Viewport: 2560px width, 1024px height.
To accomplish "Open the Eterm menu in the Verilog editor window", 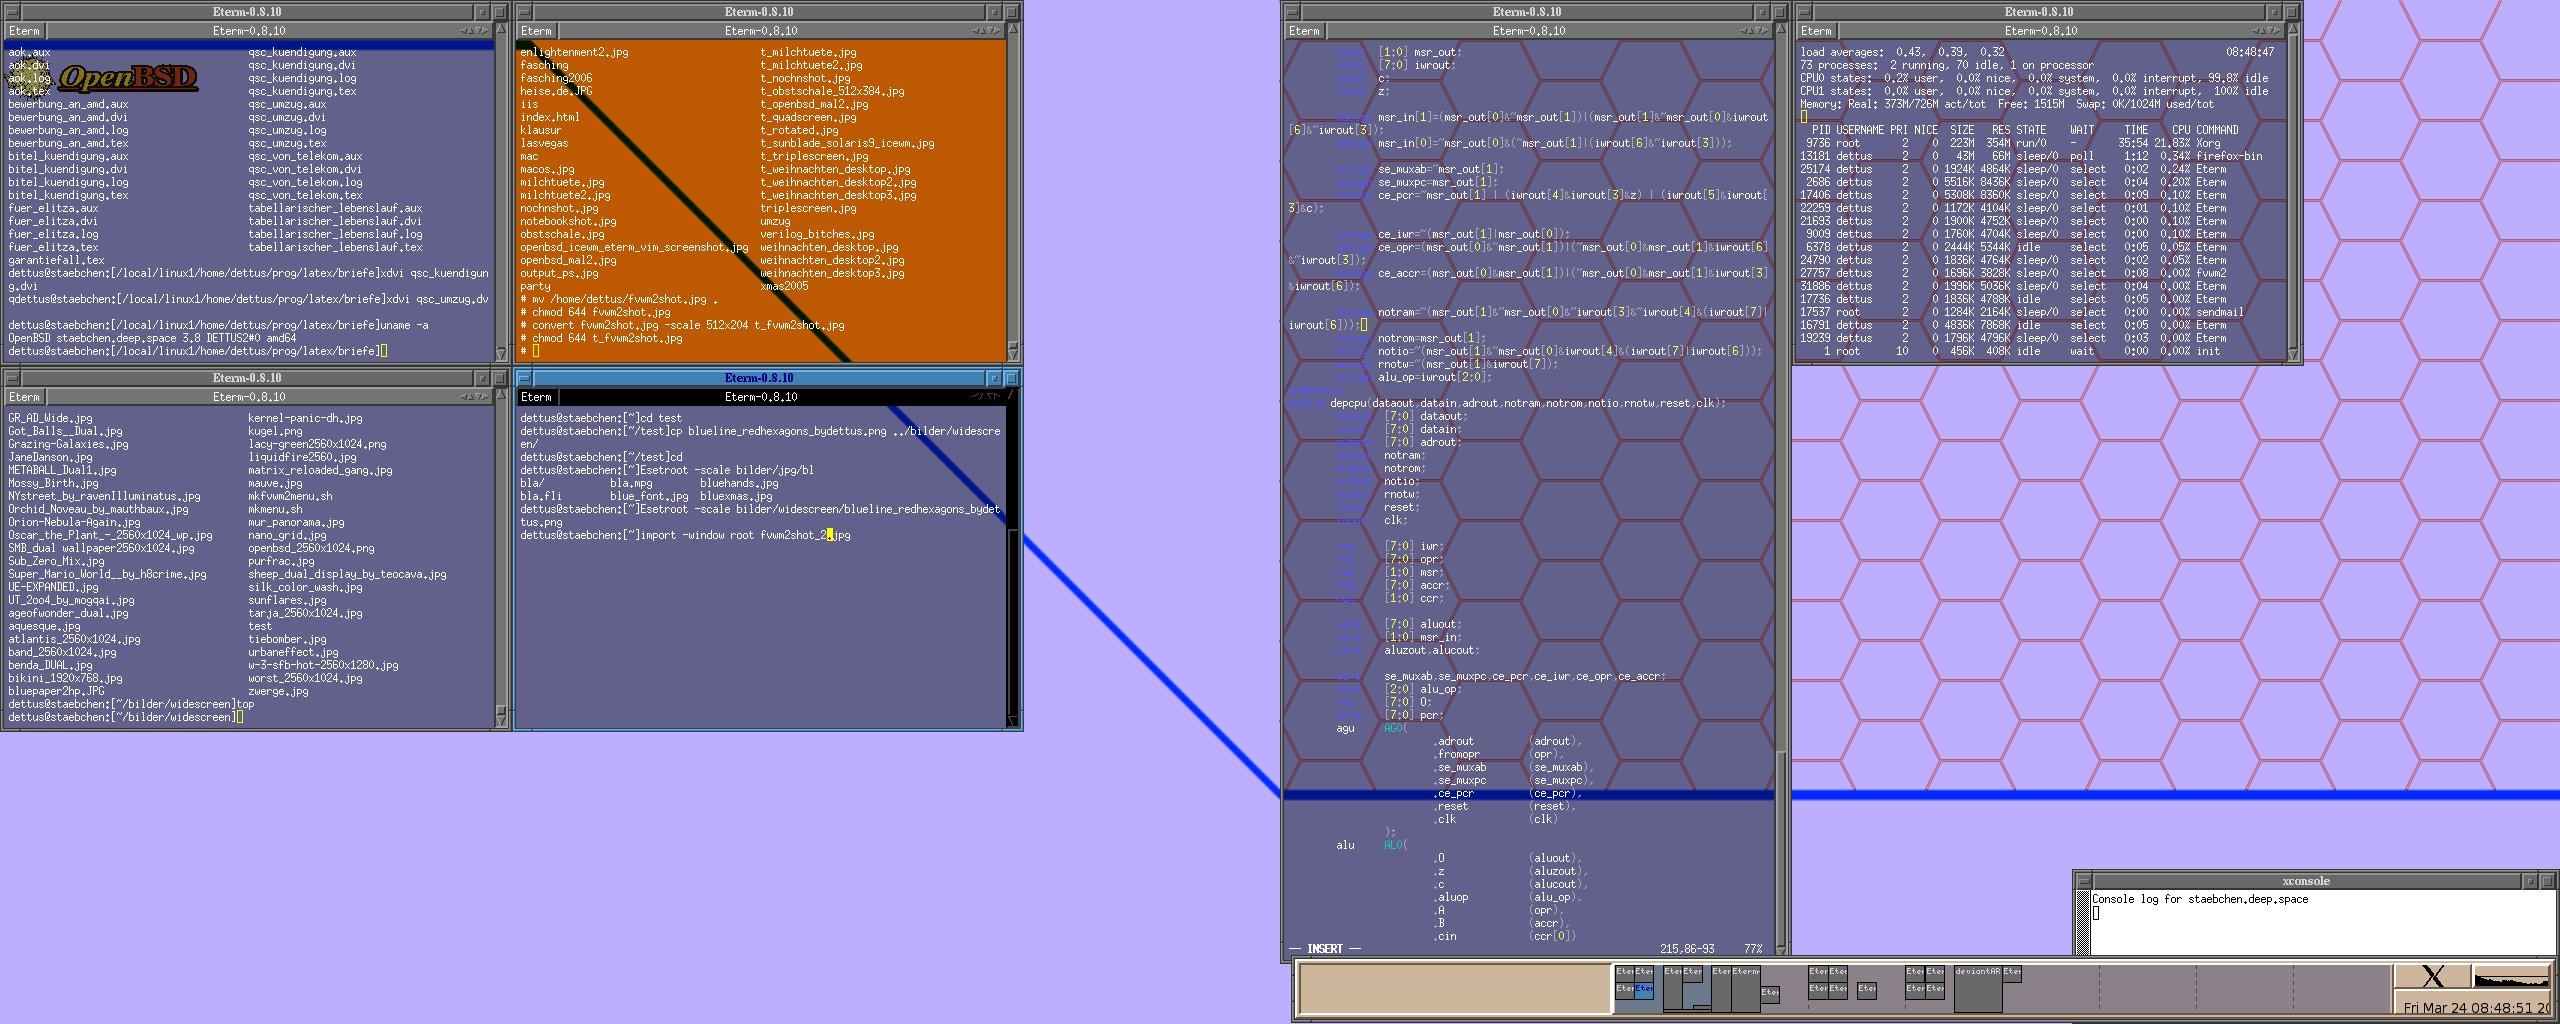I will [1304, 31].
